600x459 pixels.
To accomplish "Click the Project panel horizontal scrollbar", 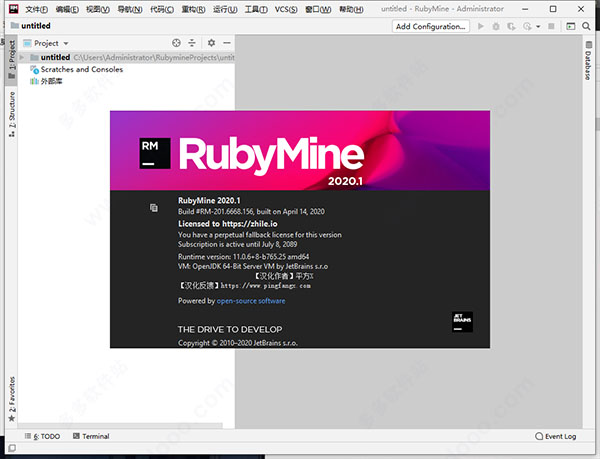I will click(x=120, y=425).
